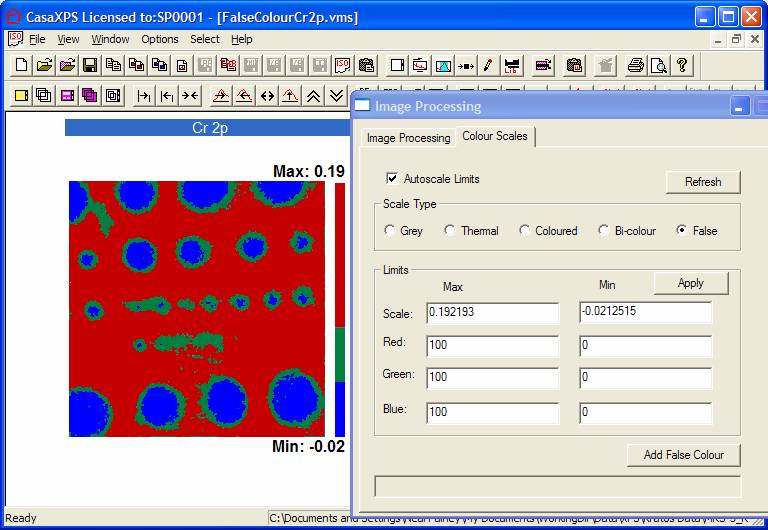Switch to the Image Processing tab

(x=408, y=138)
